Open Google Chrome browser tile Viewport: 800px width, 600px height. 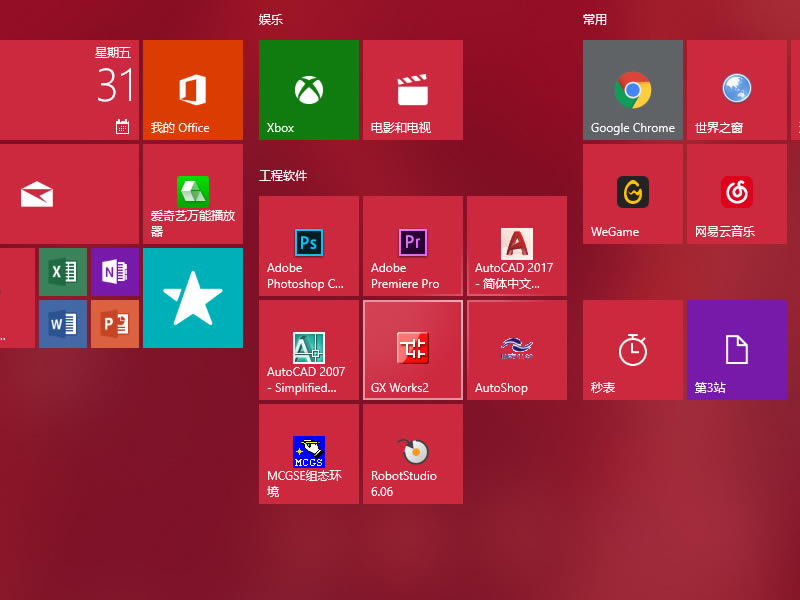[632, 90]
